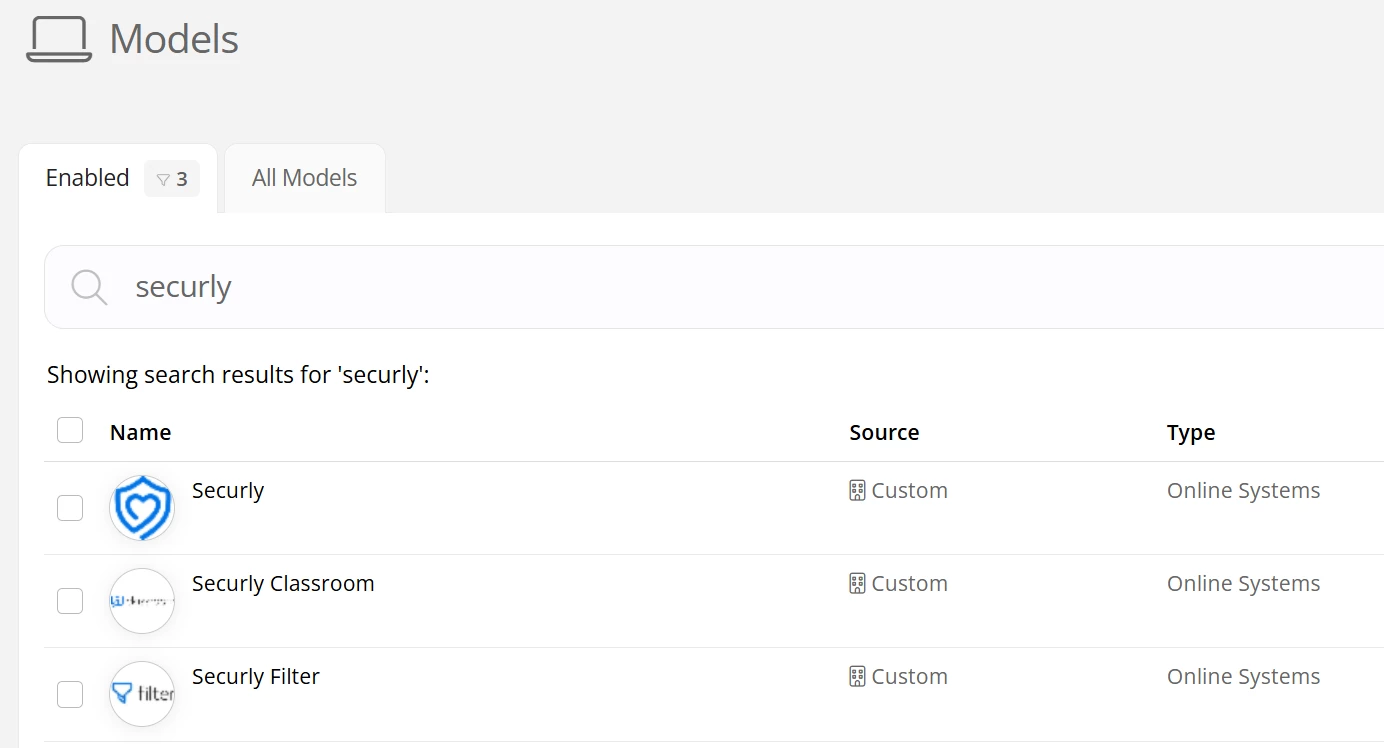The height and width of the screenshot is (748, 1384).
Task: Toggle the select-all checkbox in header
Action: [70, 430]
